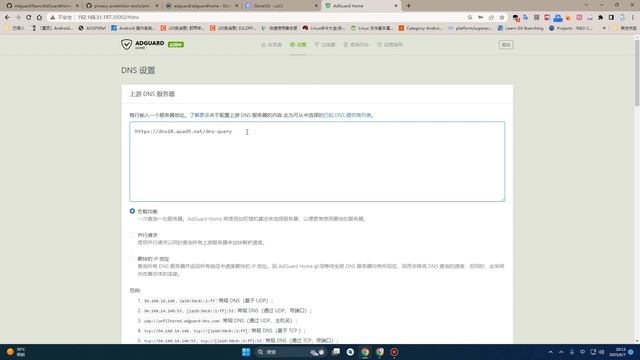Expand the bookmarks bar overflow chevron
640x360 pixels.
pyautogui.click(x=604, y=28)
